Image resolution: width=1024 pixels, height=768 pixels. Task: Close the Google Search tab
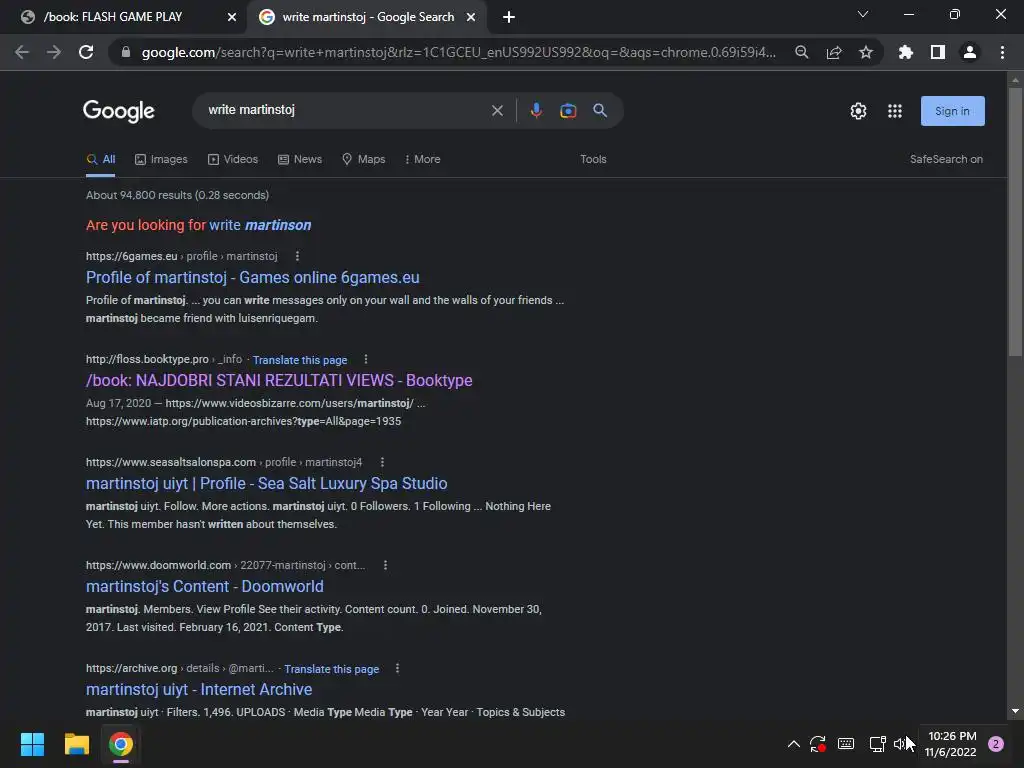point(471,17)
